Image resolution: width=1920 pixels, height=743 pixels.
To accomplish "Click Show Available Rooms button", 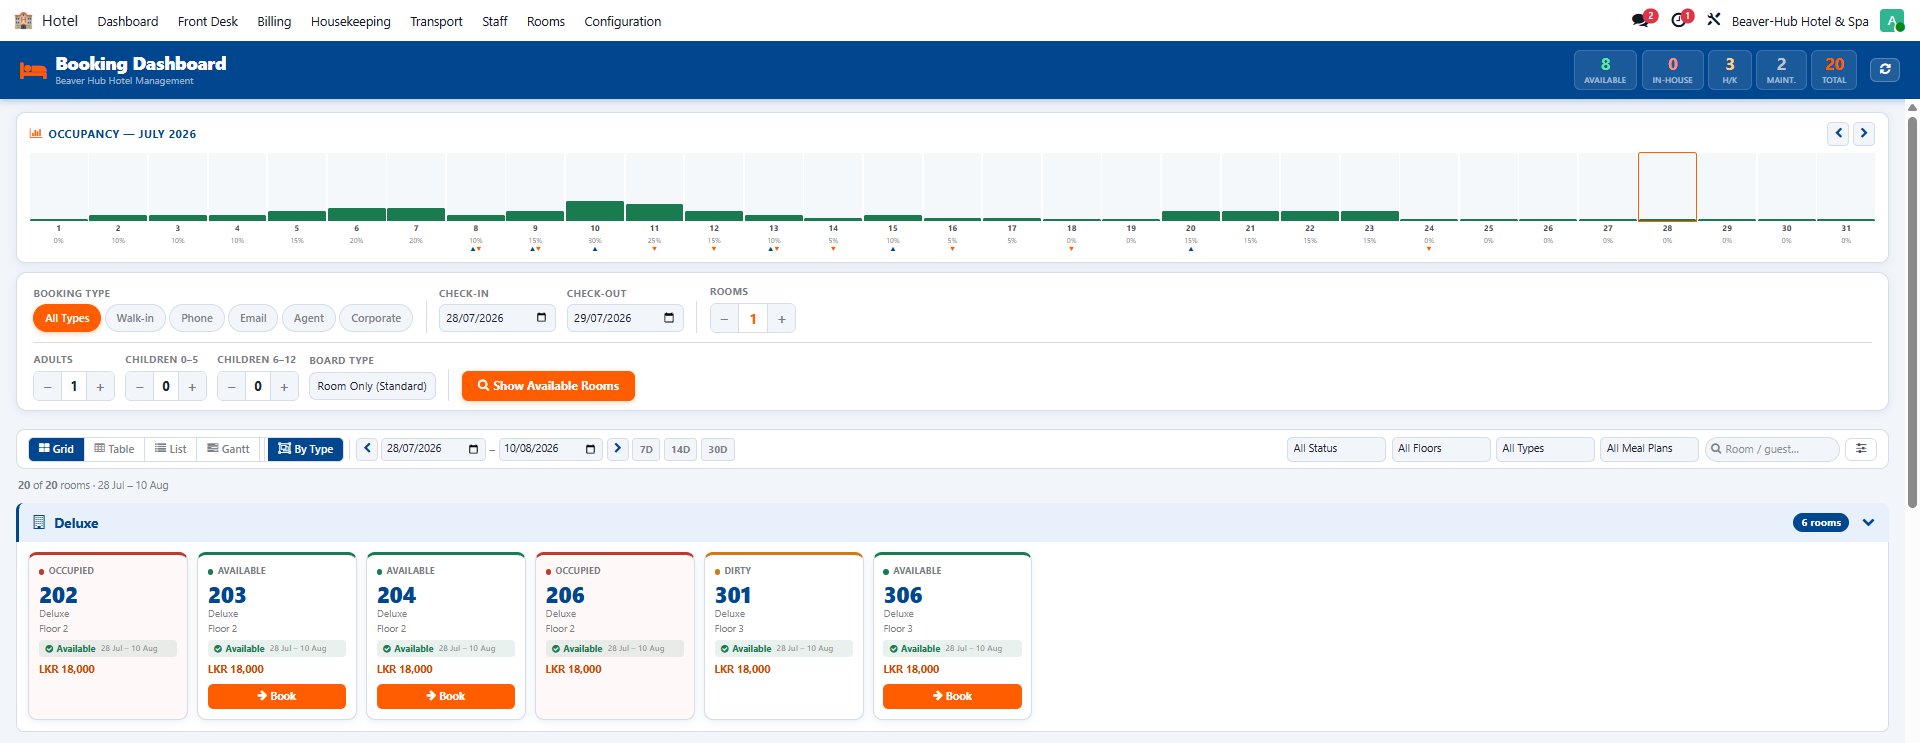I will pyautogui.click(x=548, y=386).
